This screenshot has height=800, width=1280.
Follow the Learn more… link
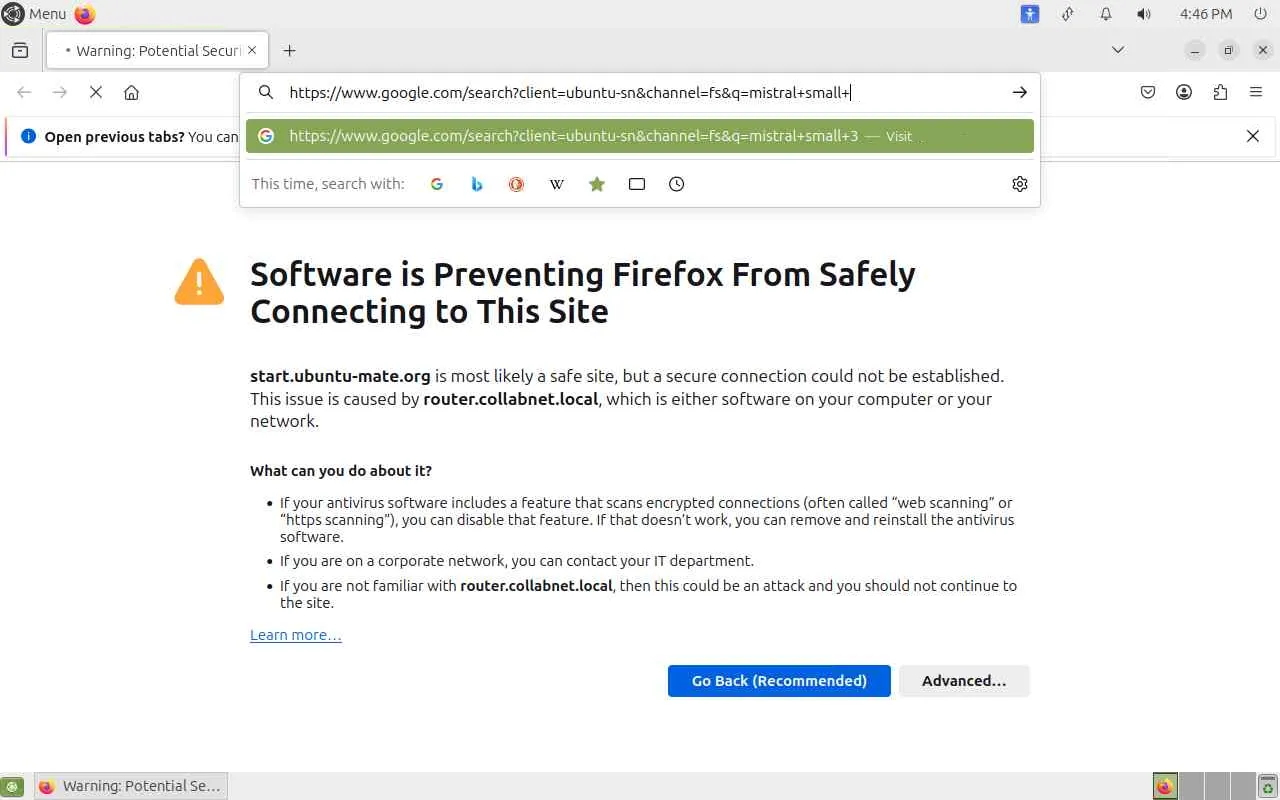coord(296,635)
